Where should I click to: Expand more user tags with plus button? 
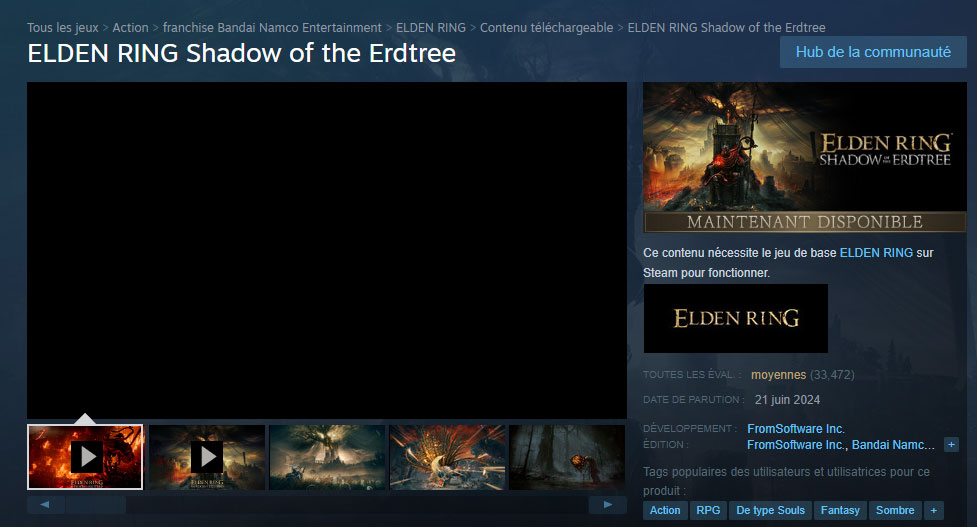click(x=933, y=510)
